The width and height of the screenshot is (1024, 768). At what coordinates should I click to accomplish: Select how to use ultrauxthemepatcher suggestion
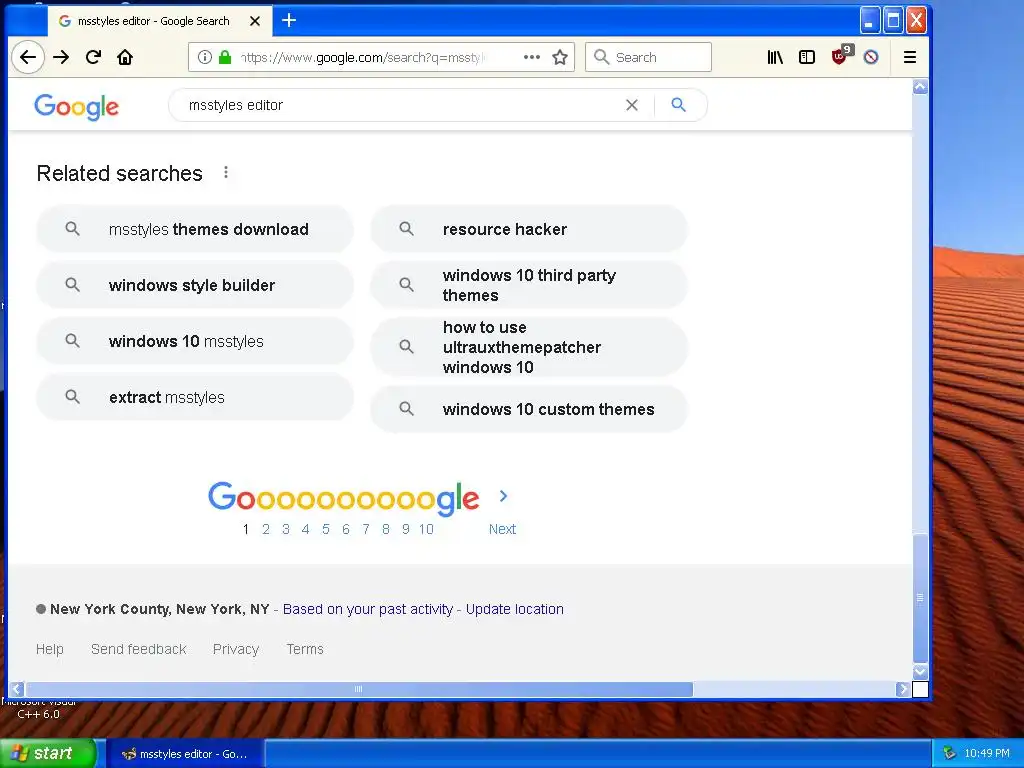(529, 347)
